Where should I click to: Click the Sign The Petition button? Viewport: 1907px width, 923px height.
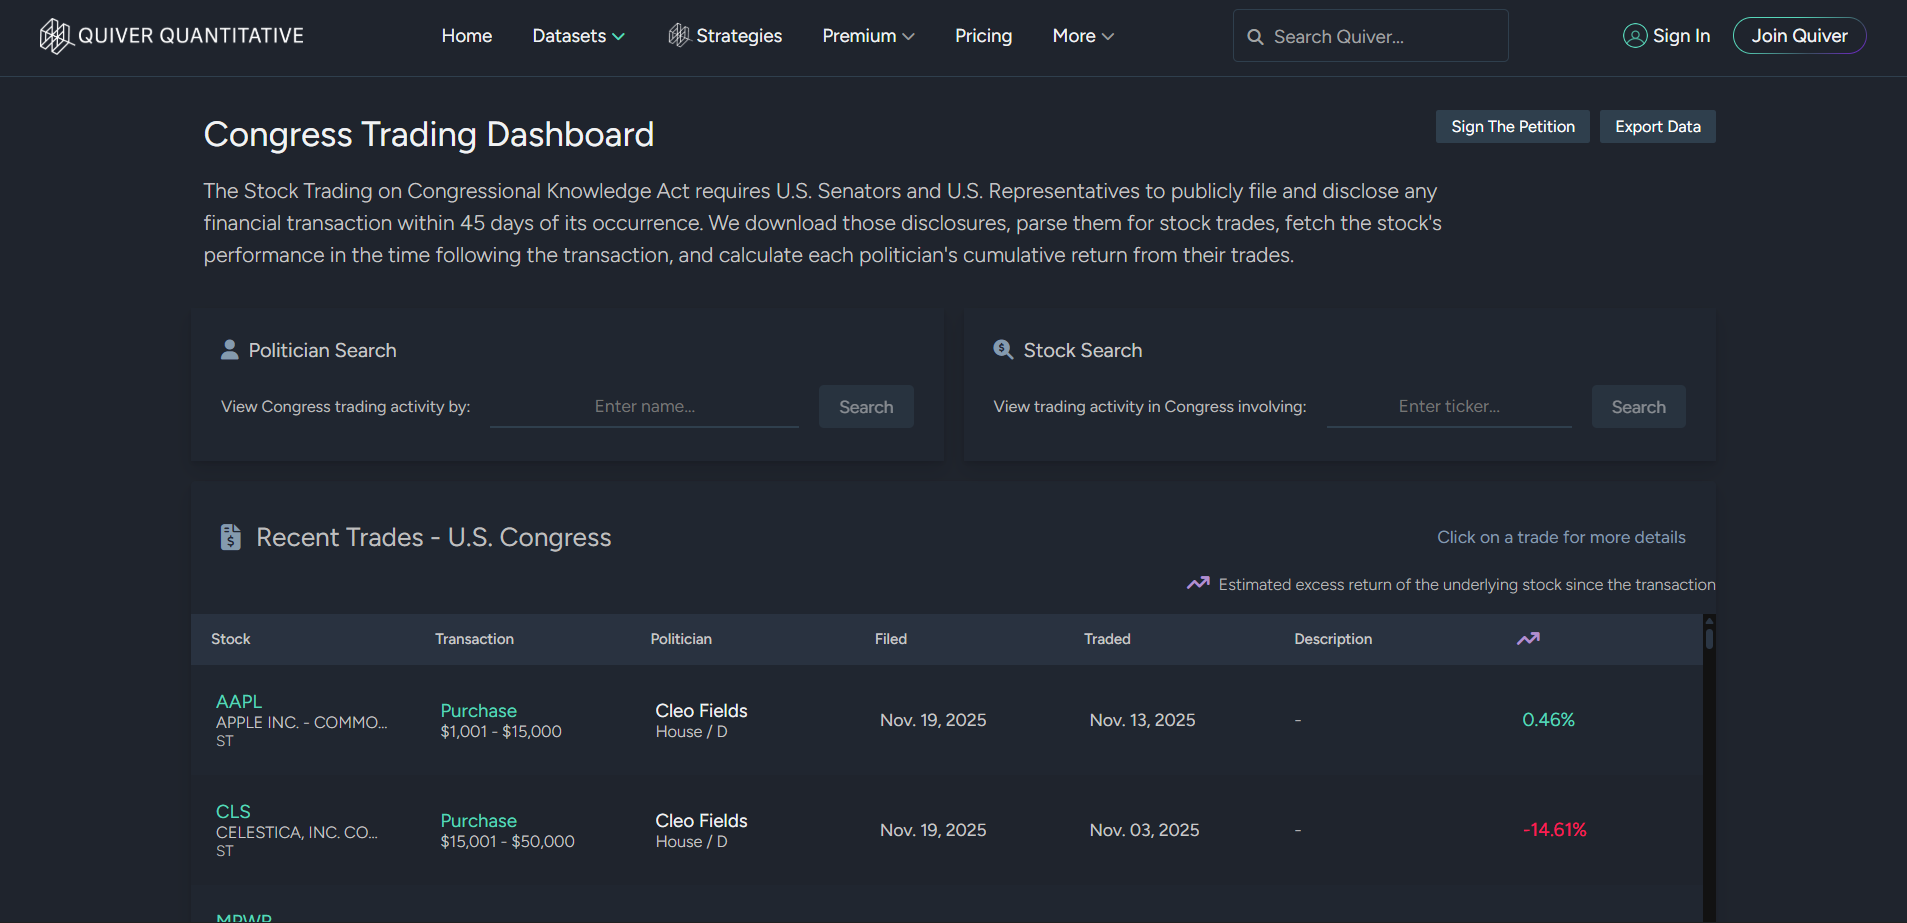tap(1512, 127)
